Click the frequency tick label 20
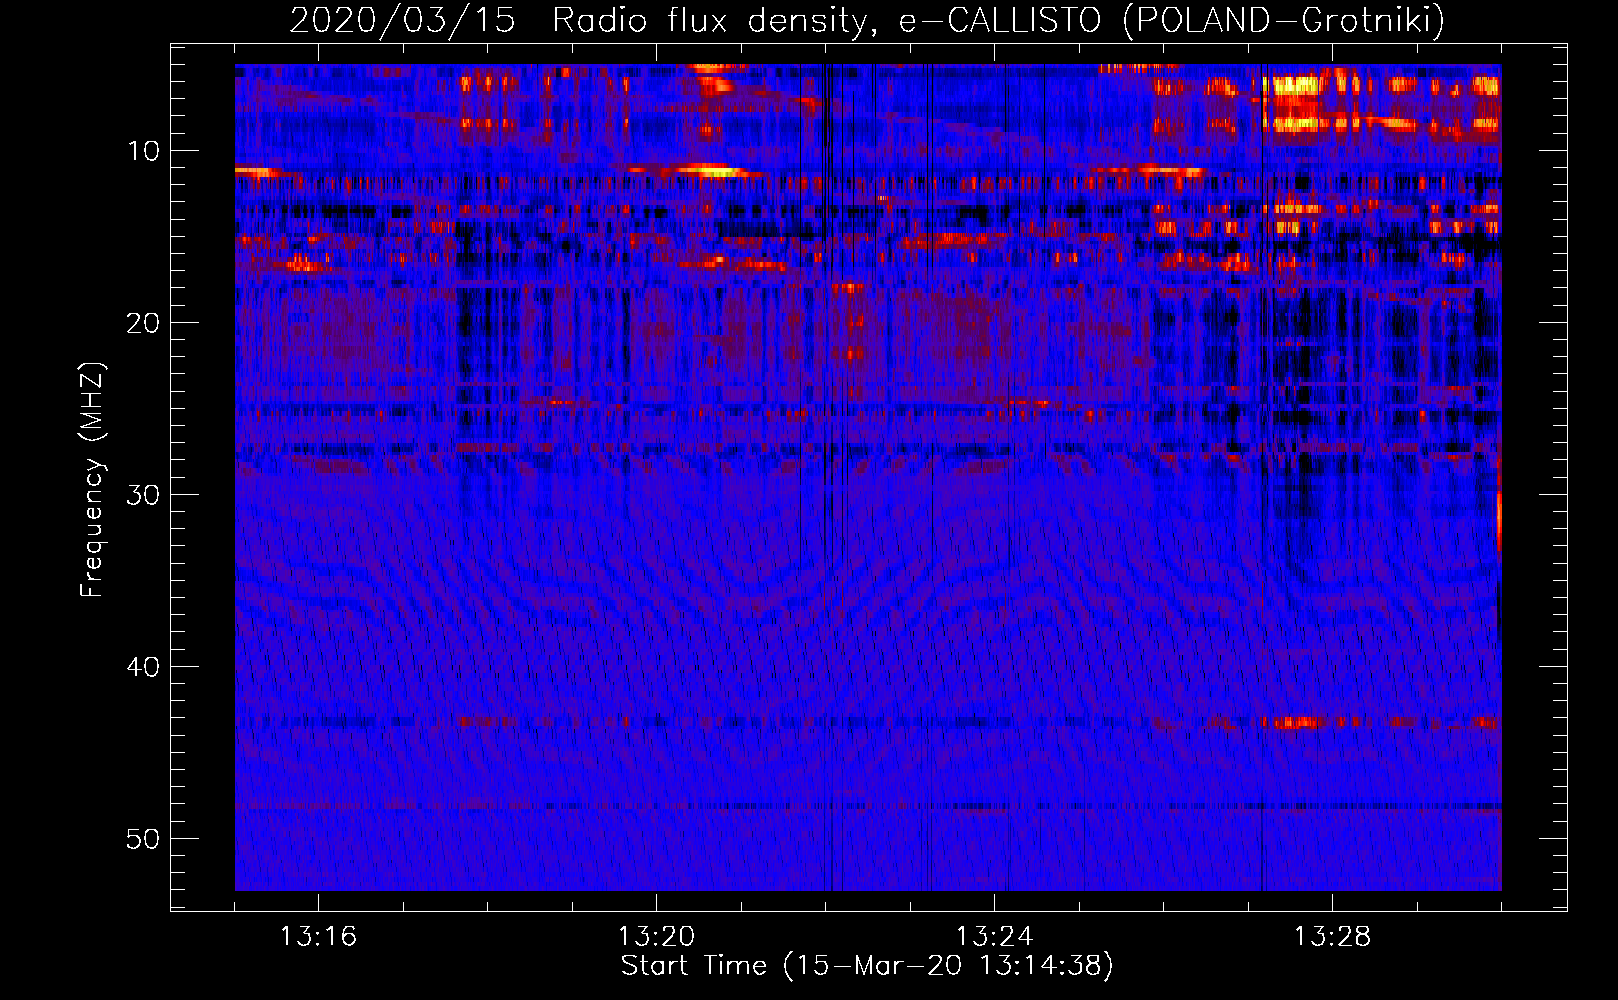Viewport: 1618px width, 1000px height. pos(144,323)
